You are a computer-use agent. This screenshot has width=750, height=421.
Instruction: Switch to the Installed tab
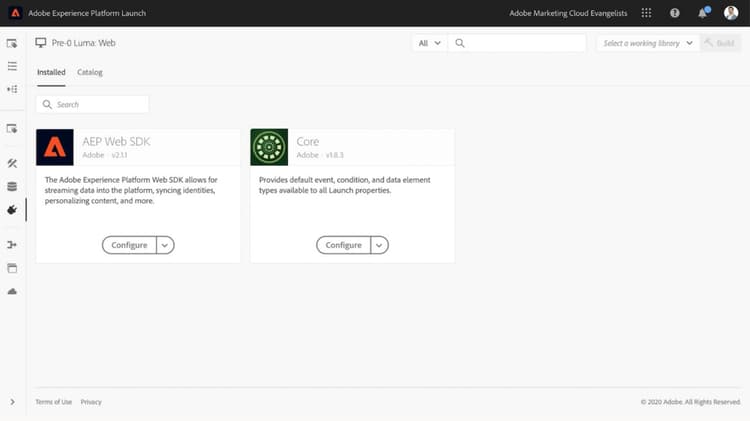(51, 72)
